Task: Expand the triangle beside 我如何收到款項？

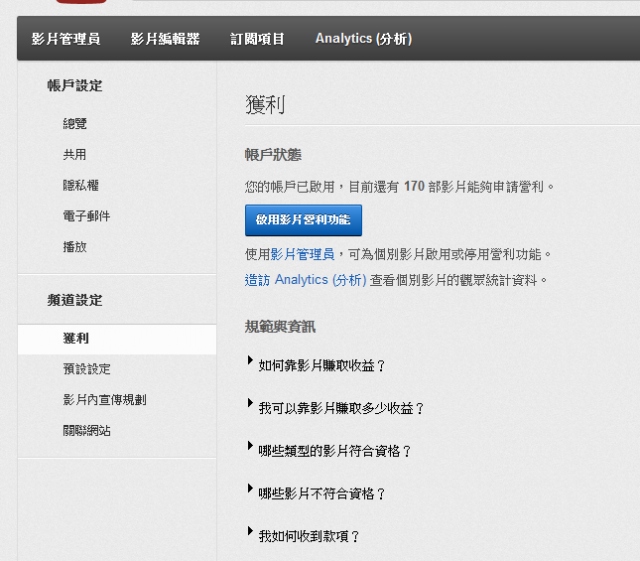Action: tap(250, 531)
